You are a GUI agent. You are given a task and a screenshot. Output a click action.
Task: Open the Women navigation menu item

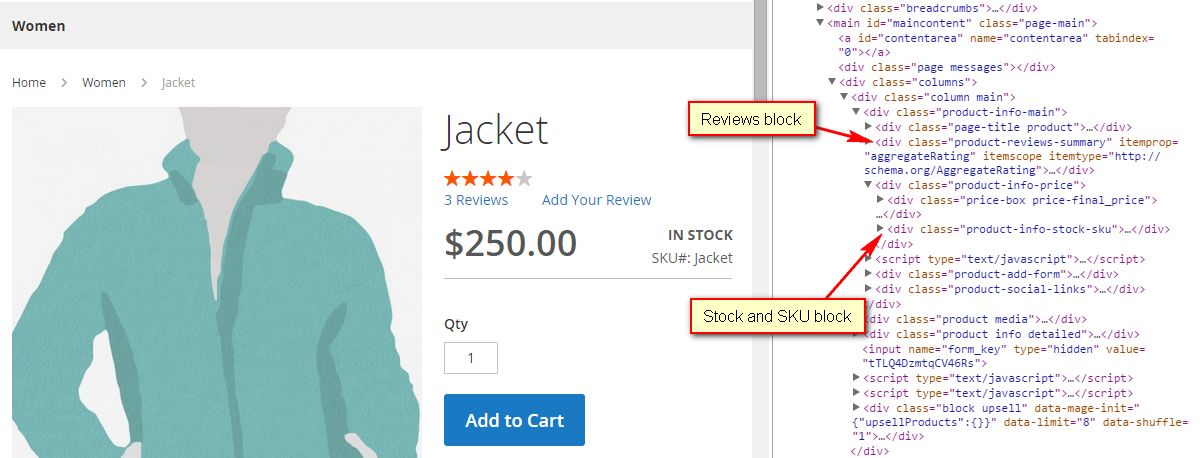[39, 26]
